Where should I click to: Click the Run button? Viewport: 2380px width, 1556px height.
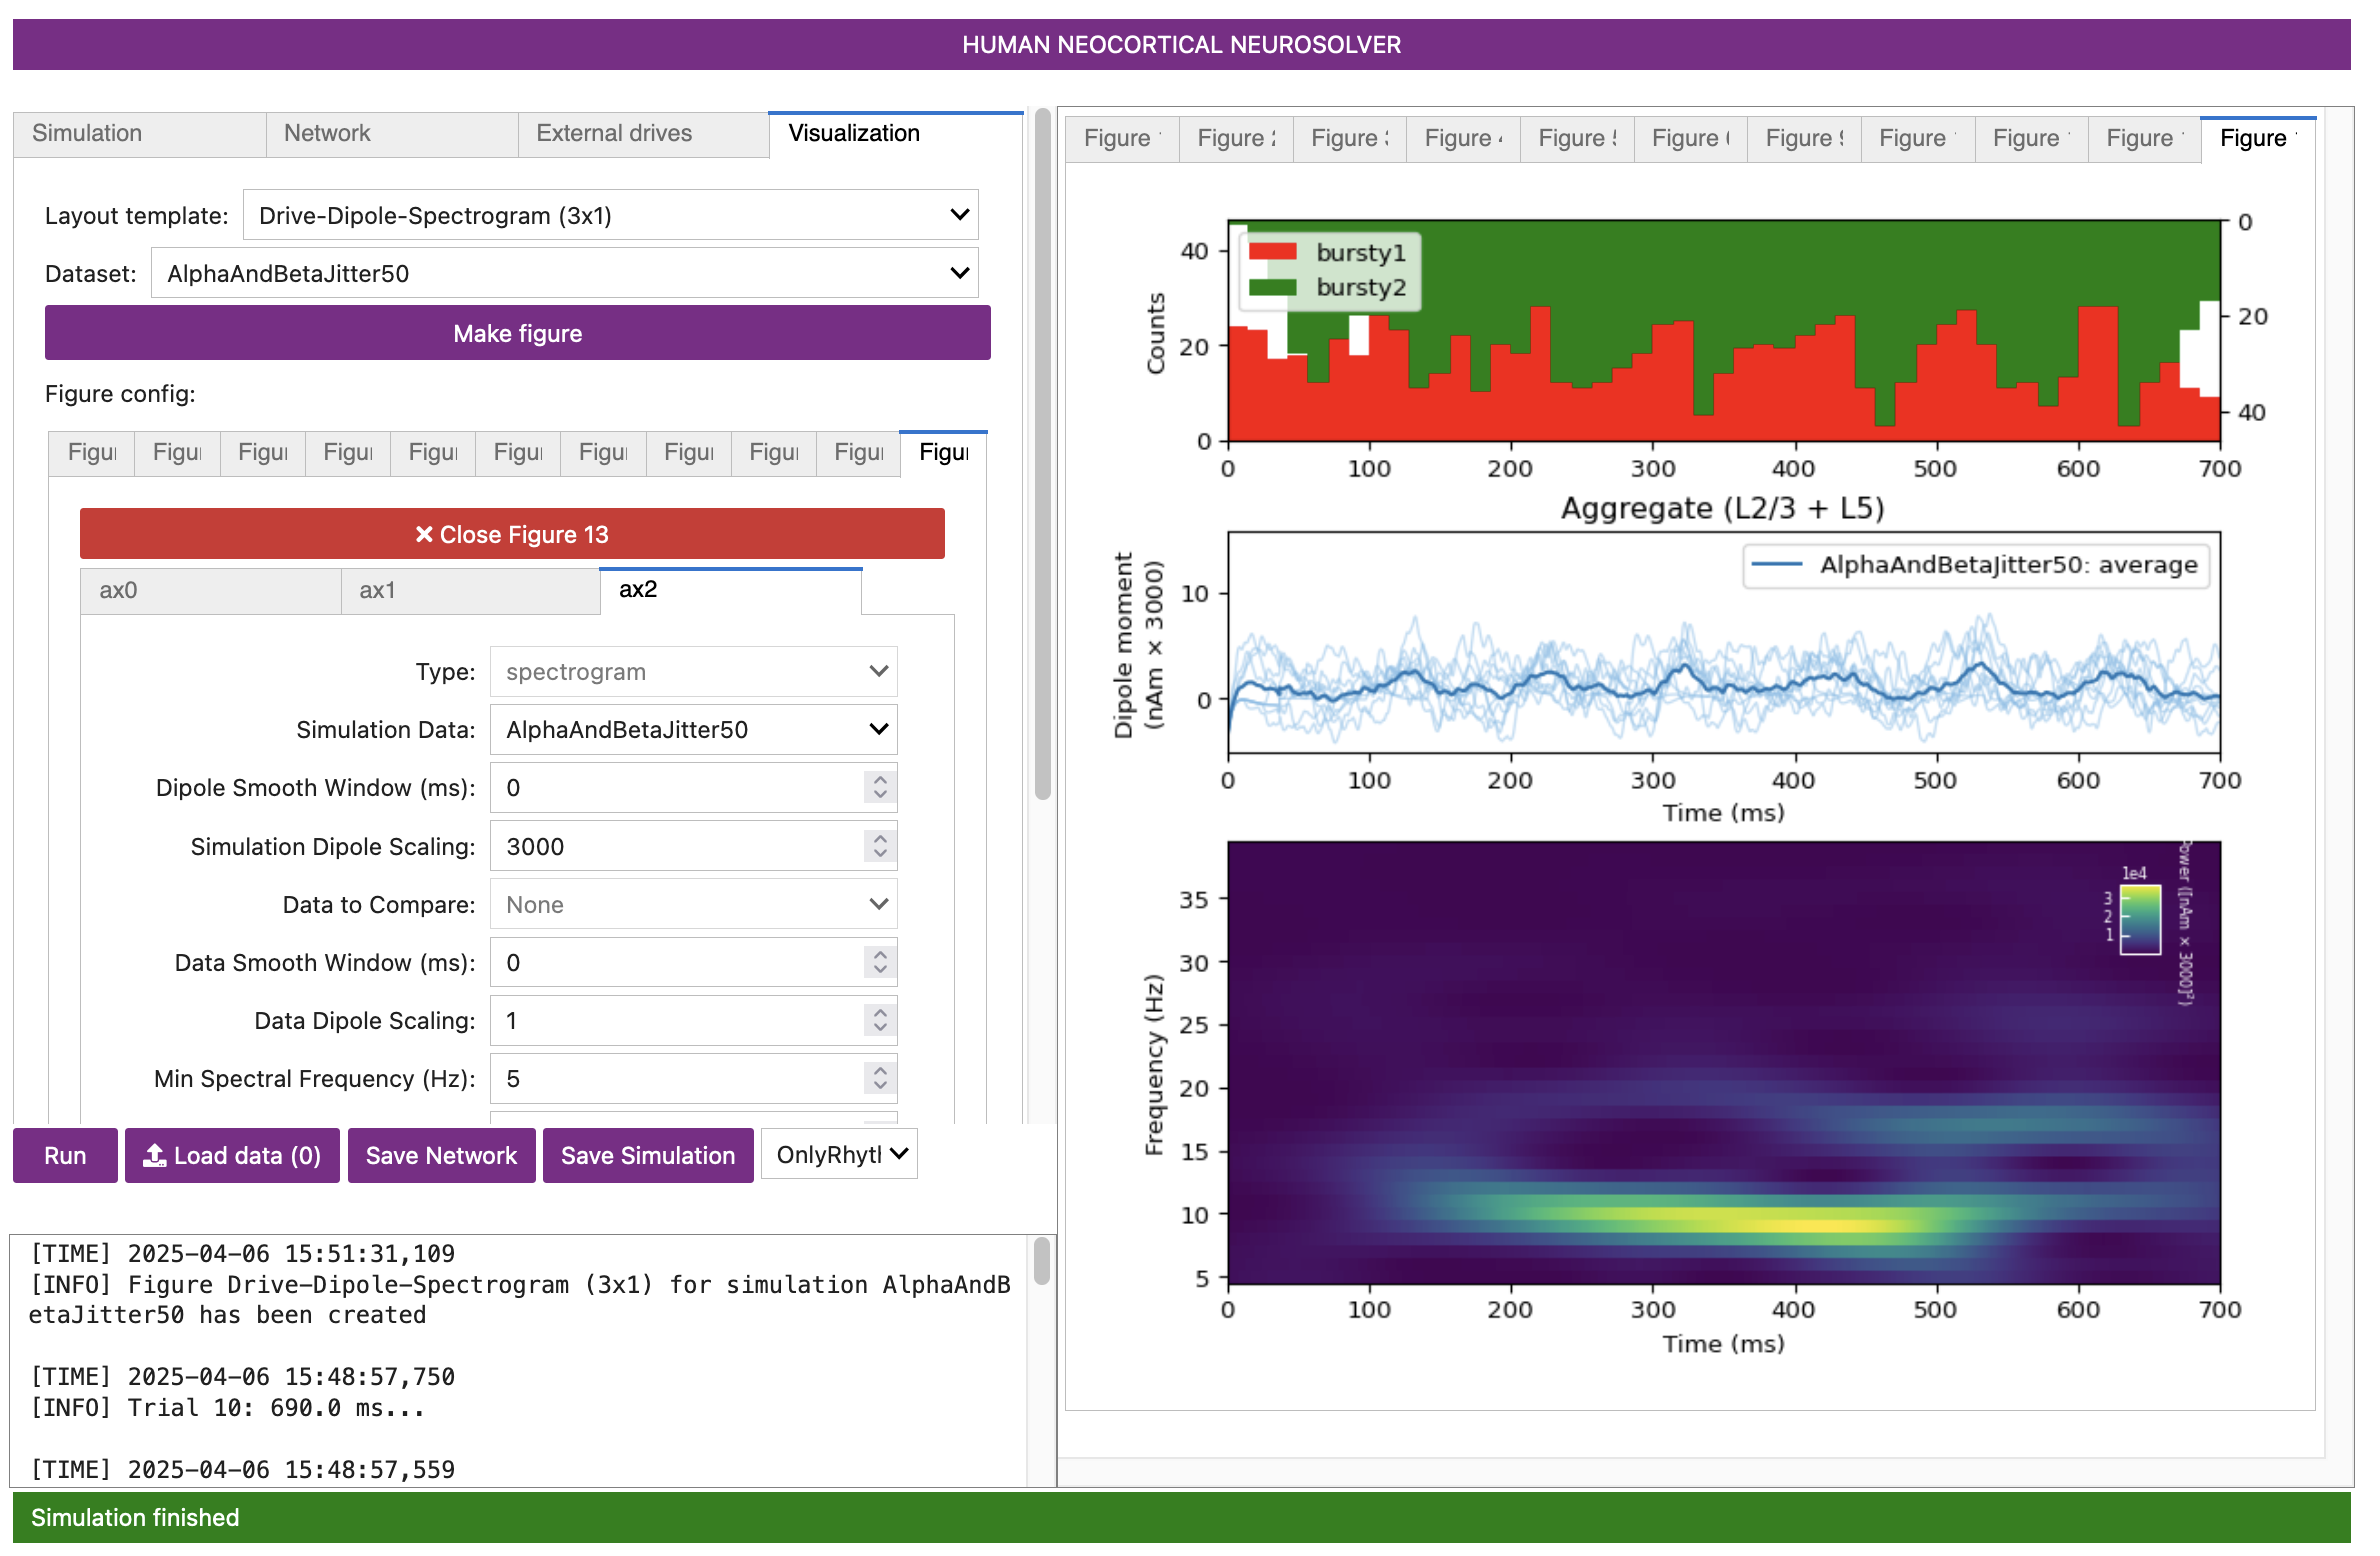[x=65, y=1156]
